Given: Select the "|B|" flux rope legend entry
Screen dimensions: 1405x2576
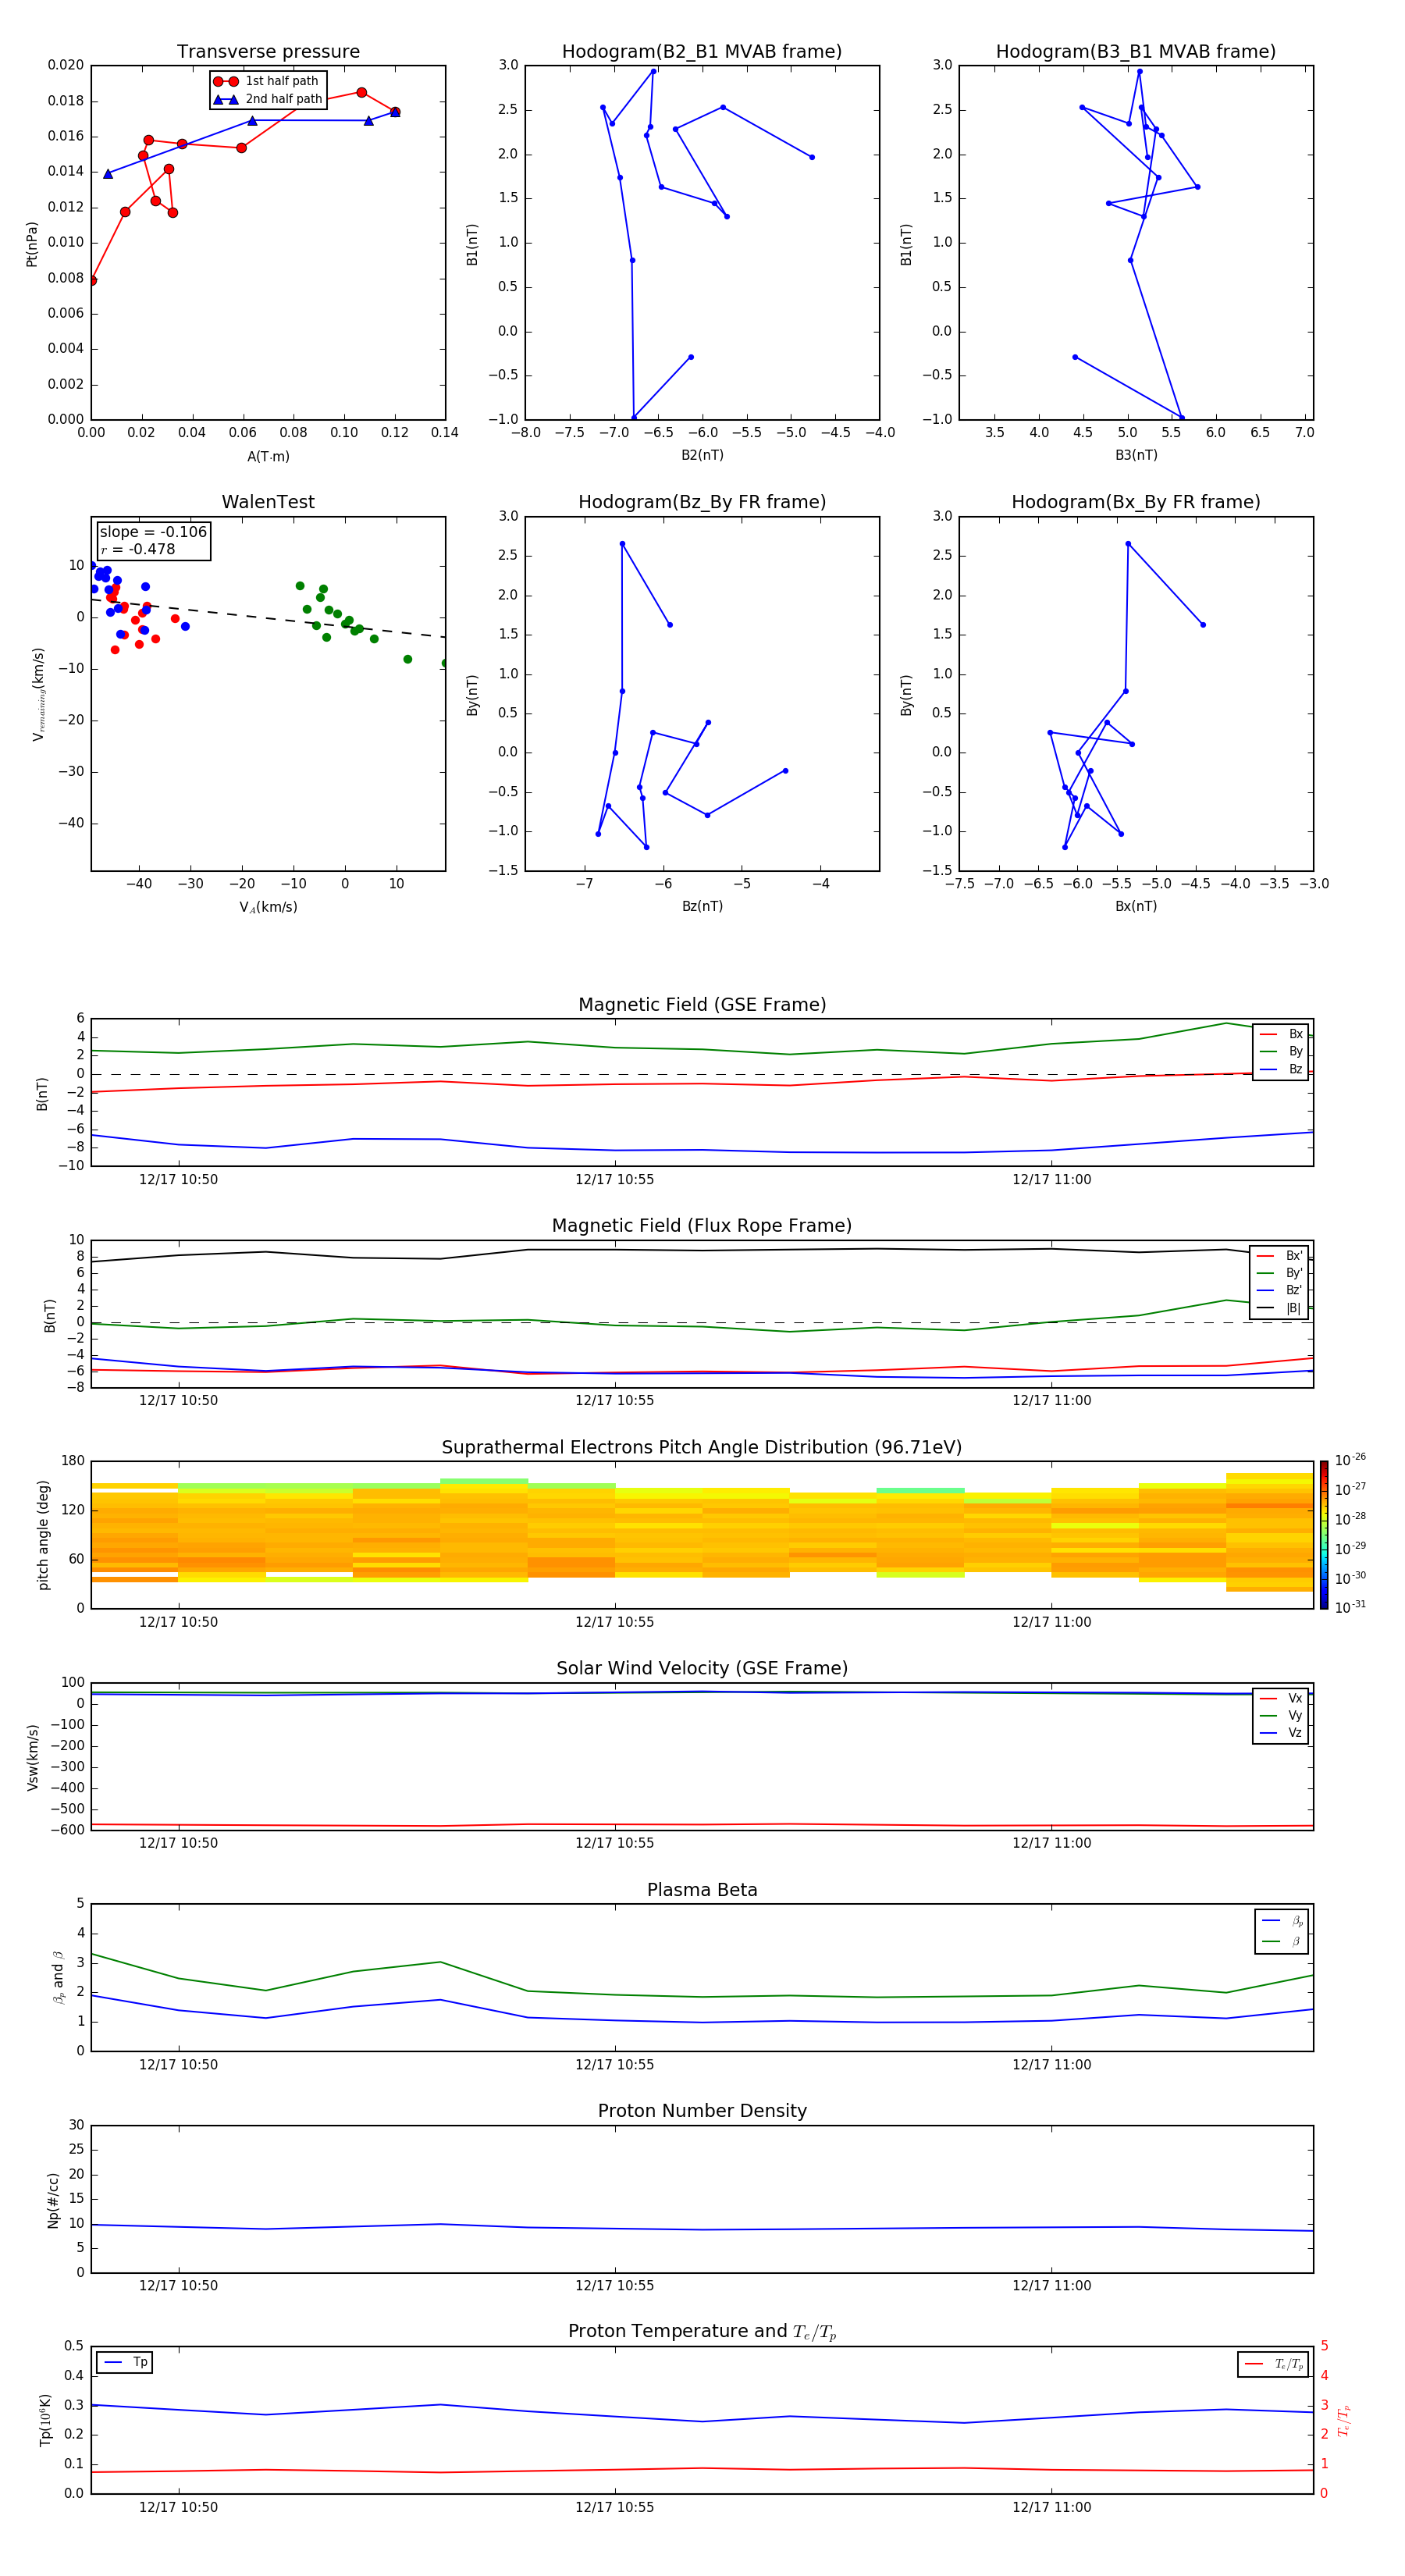Looking at the screenshot, I should pyautogui.click(x=1280, y=1308).
